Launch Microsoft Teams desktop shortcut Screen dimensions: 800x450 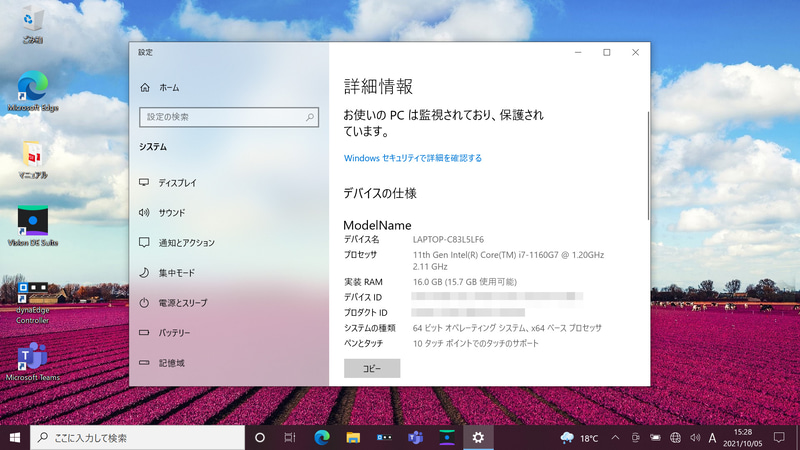point(33,361)
